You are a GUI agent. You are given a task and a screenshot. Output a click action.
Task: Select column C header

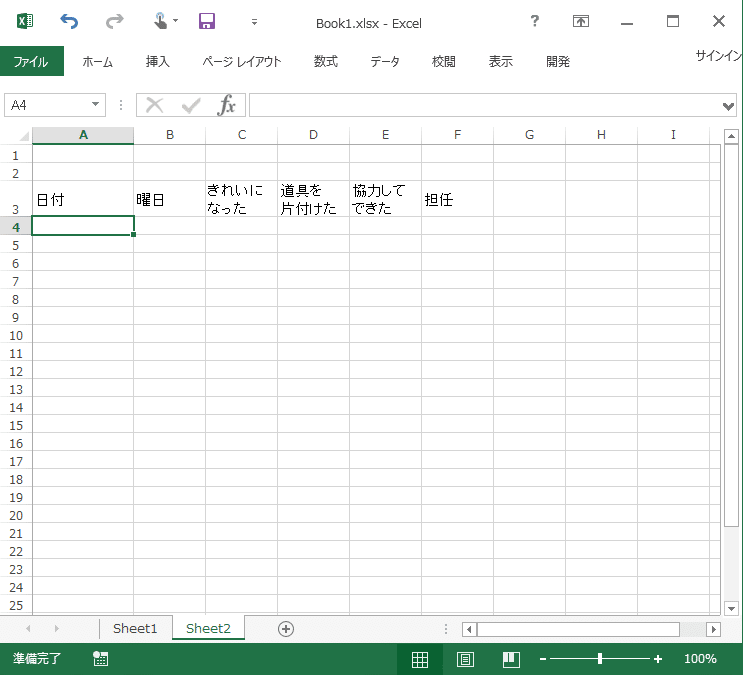242,135
